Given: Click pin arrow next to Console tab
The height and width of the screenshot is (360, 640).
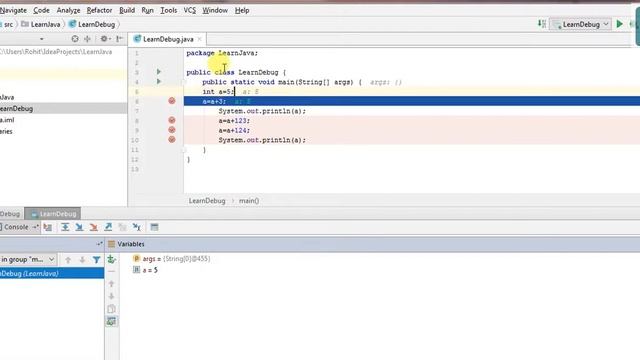Looking at the screenshot, I should [36, 227].
